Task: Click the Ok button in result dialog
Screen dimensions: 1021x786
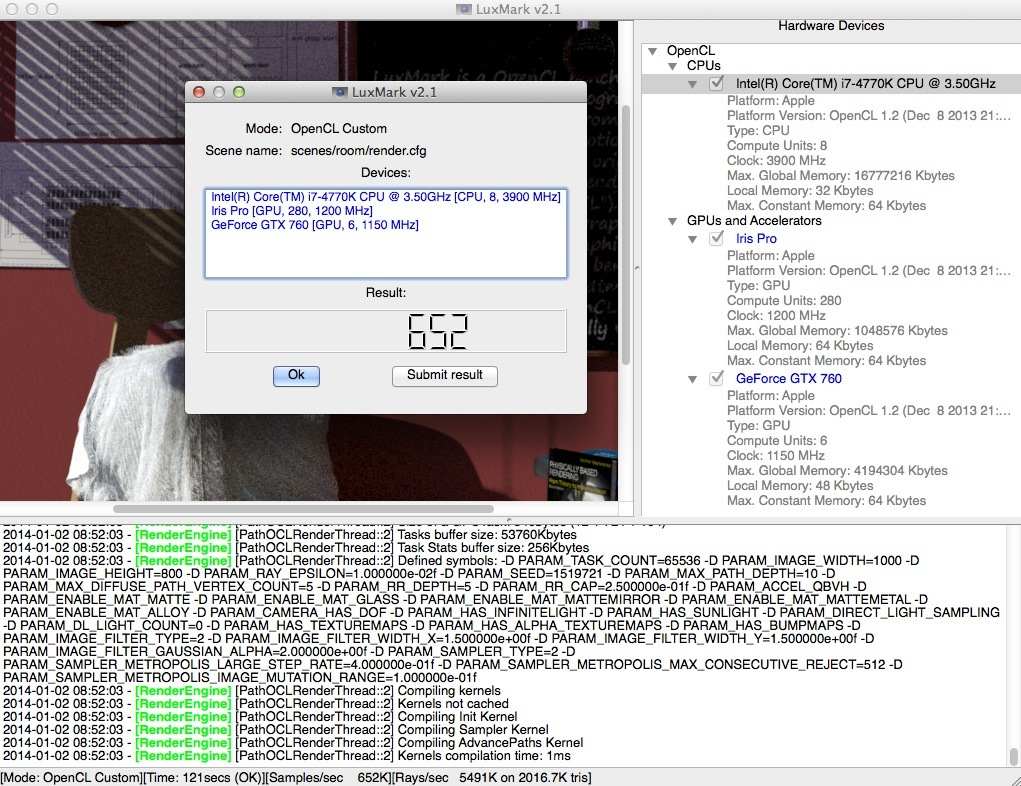Action: [296, 375]
